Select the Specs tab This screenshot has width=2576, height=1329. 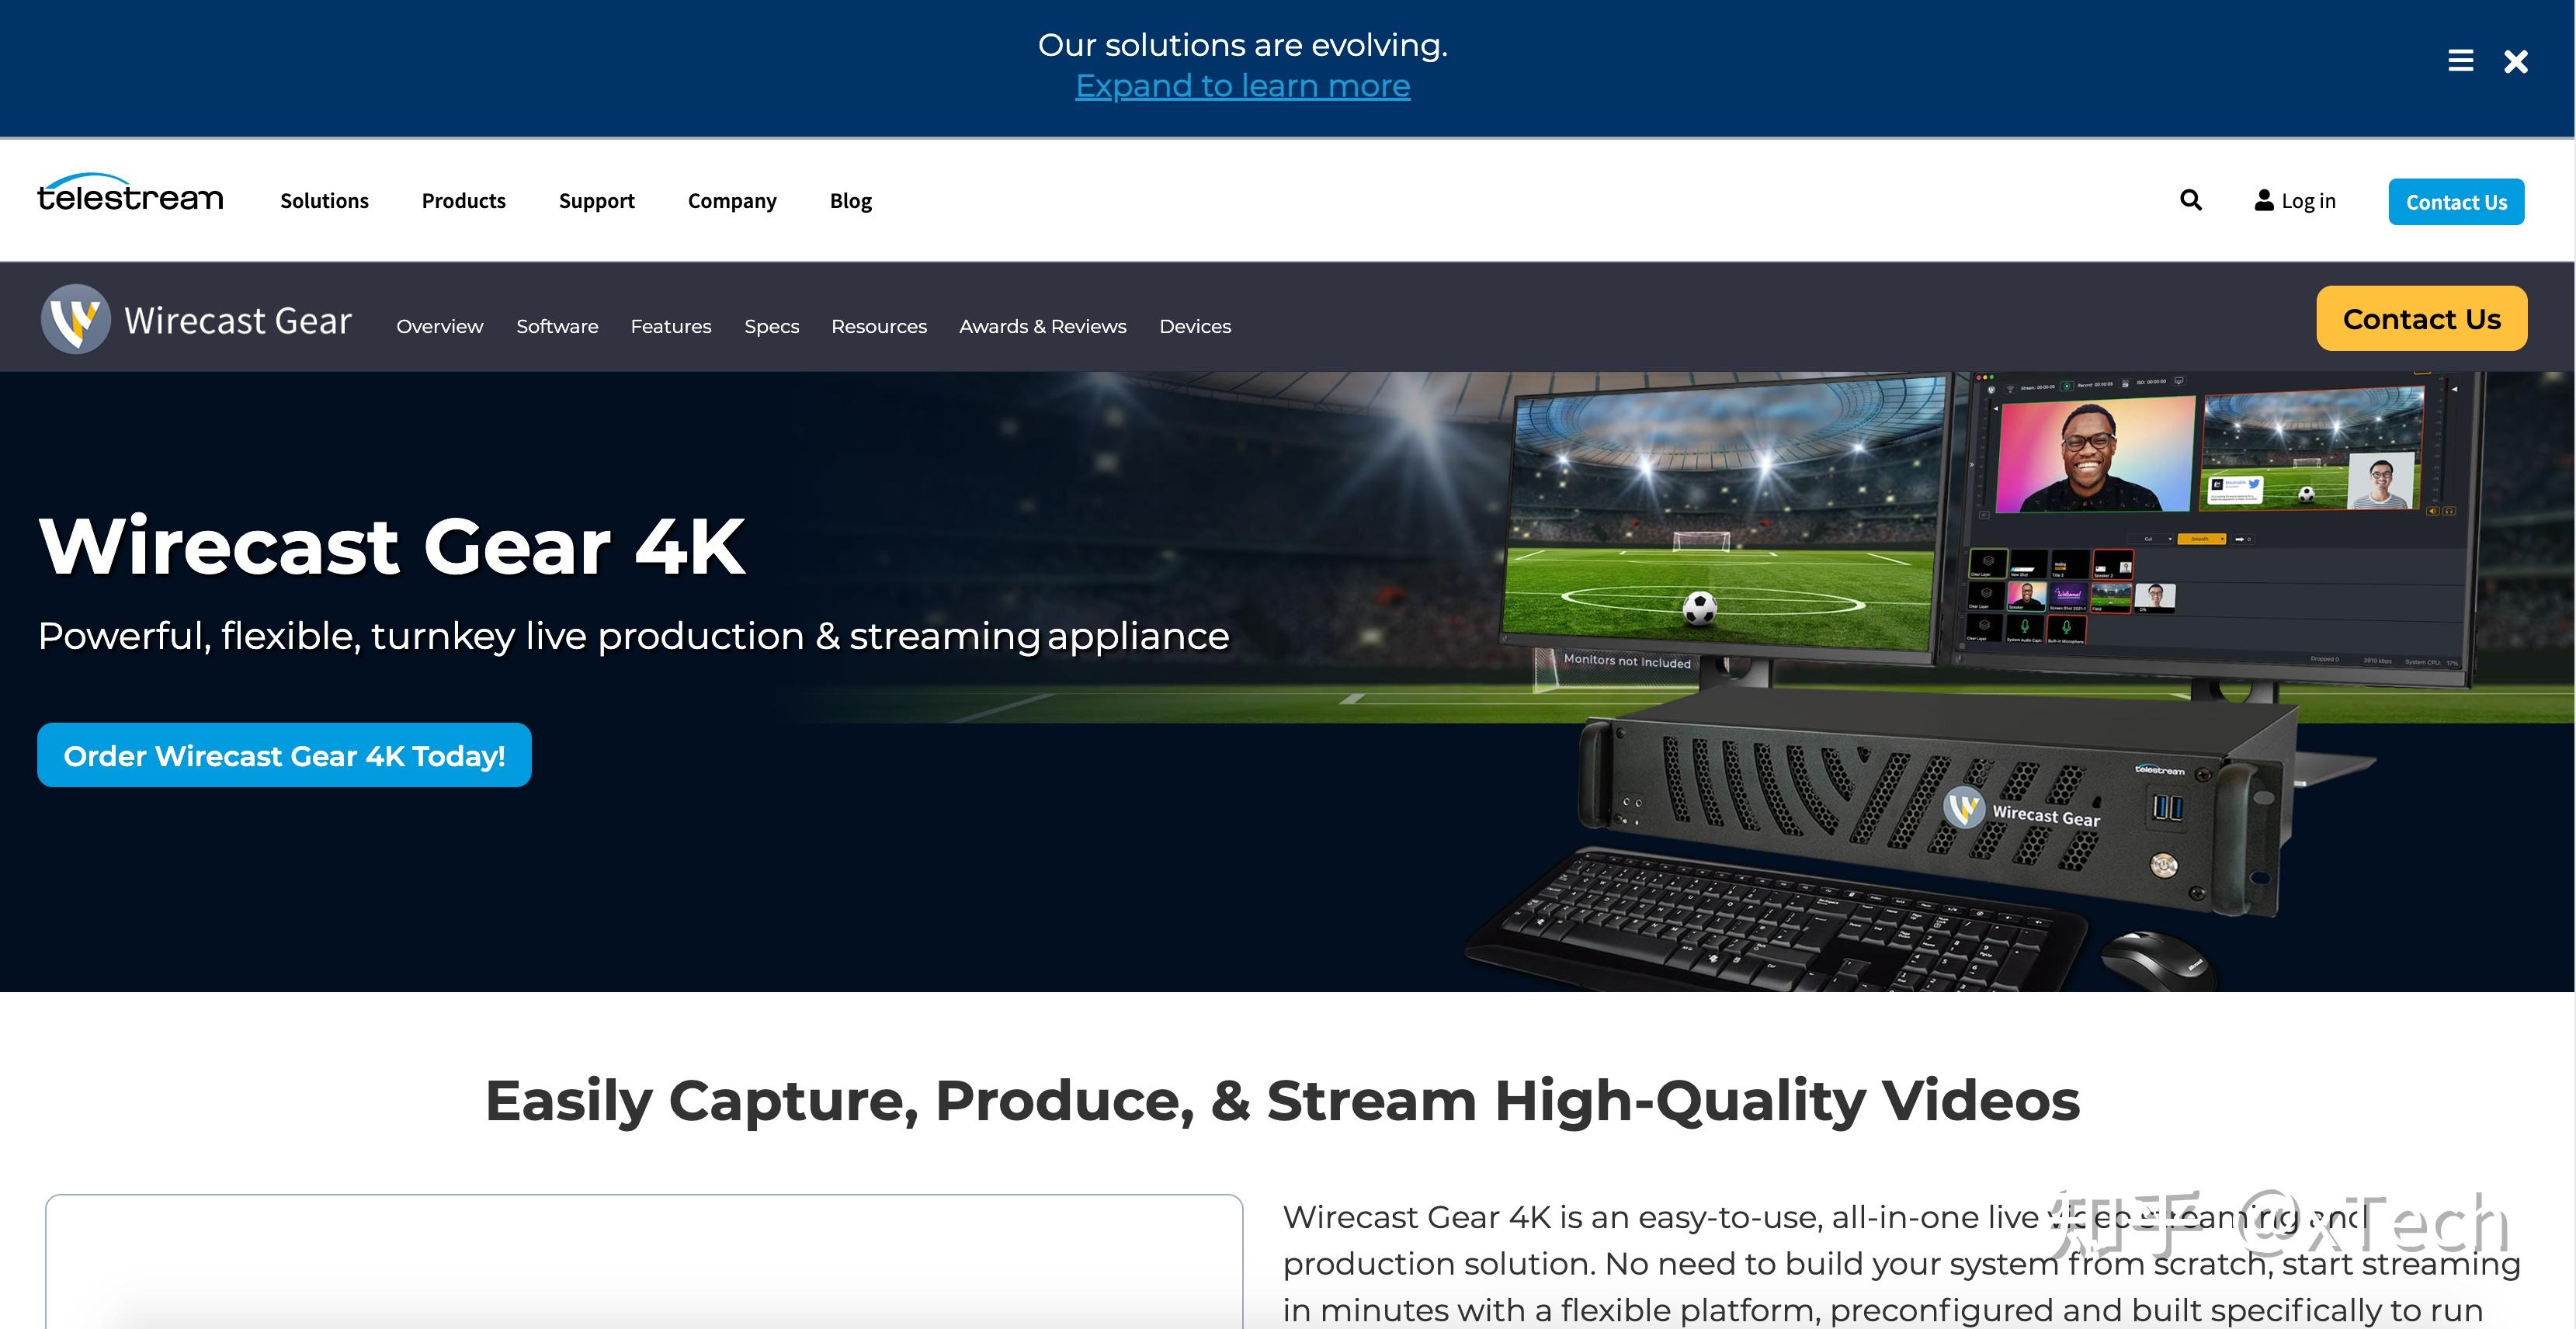pos(771,326)
